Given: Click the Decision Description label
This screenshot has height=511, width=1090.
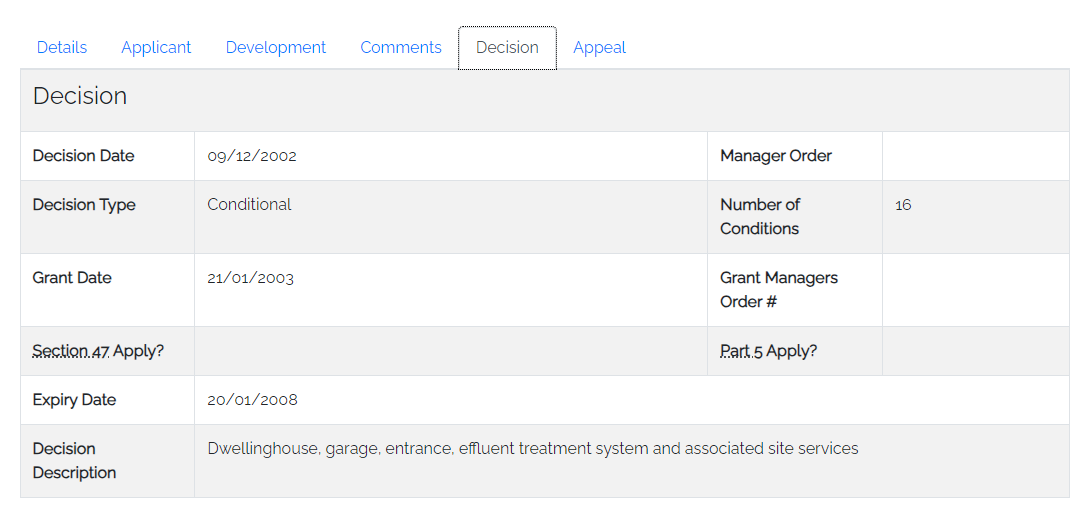Looking at the screenshot, I should click(74, 461).
